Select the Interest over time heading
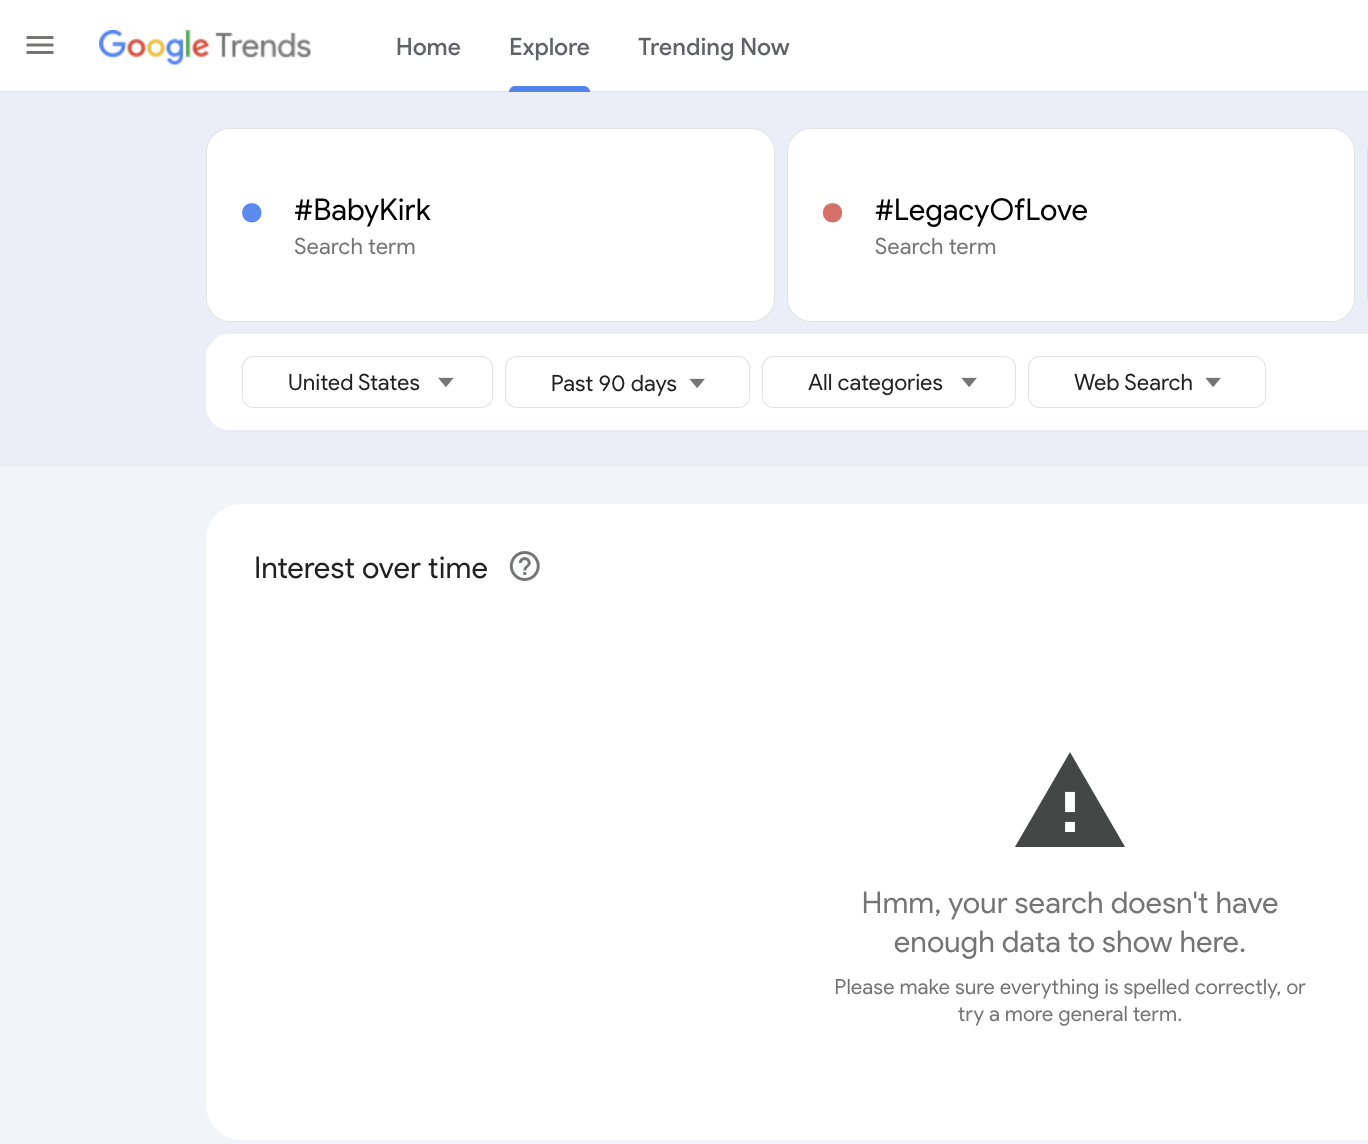Viewport: 1368px width, 1144px height. click(370, 568)
